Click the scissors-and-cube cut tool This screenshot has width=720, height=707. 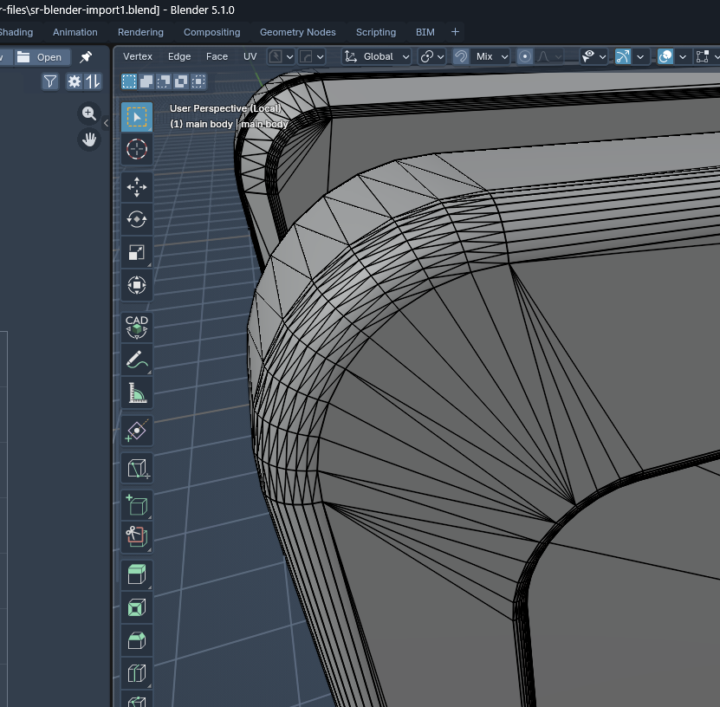[x=137, y=536]
